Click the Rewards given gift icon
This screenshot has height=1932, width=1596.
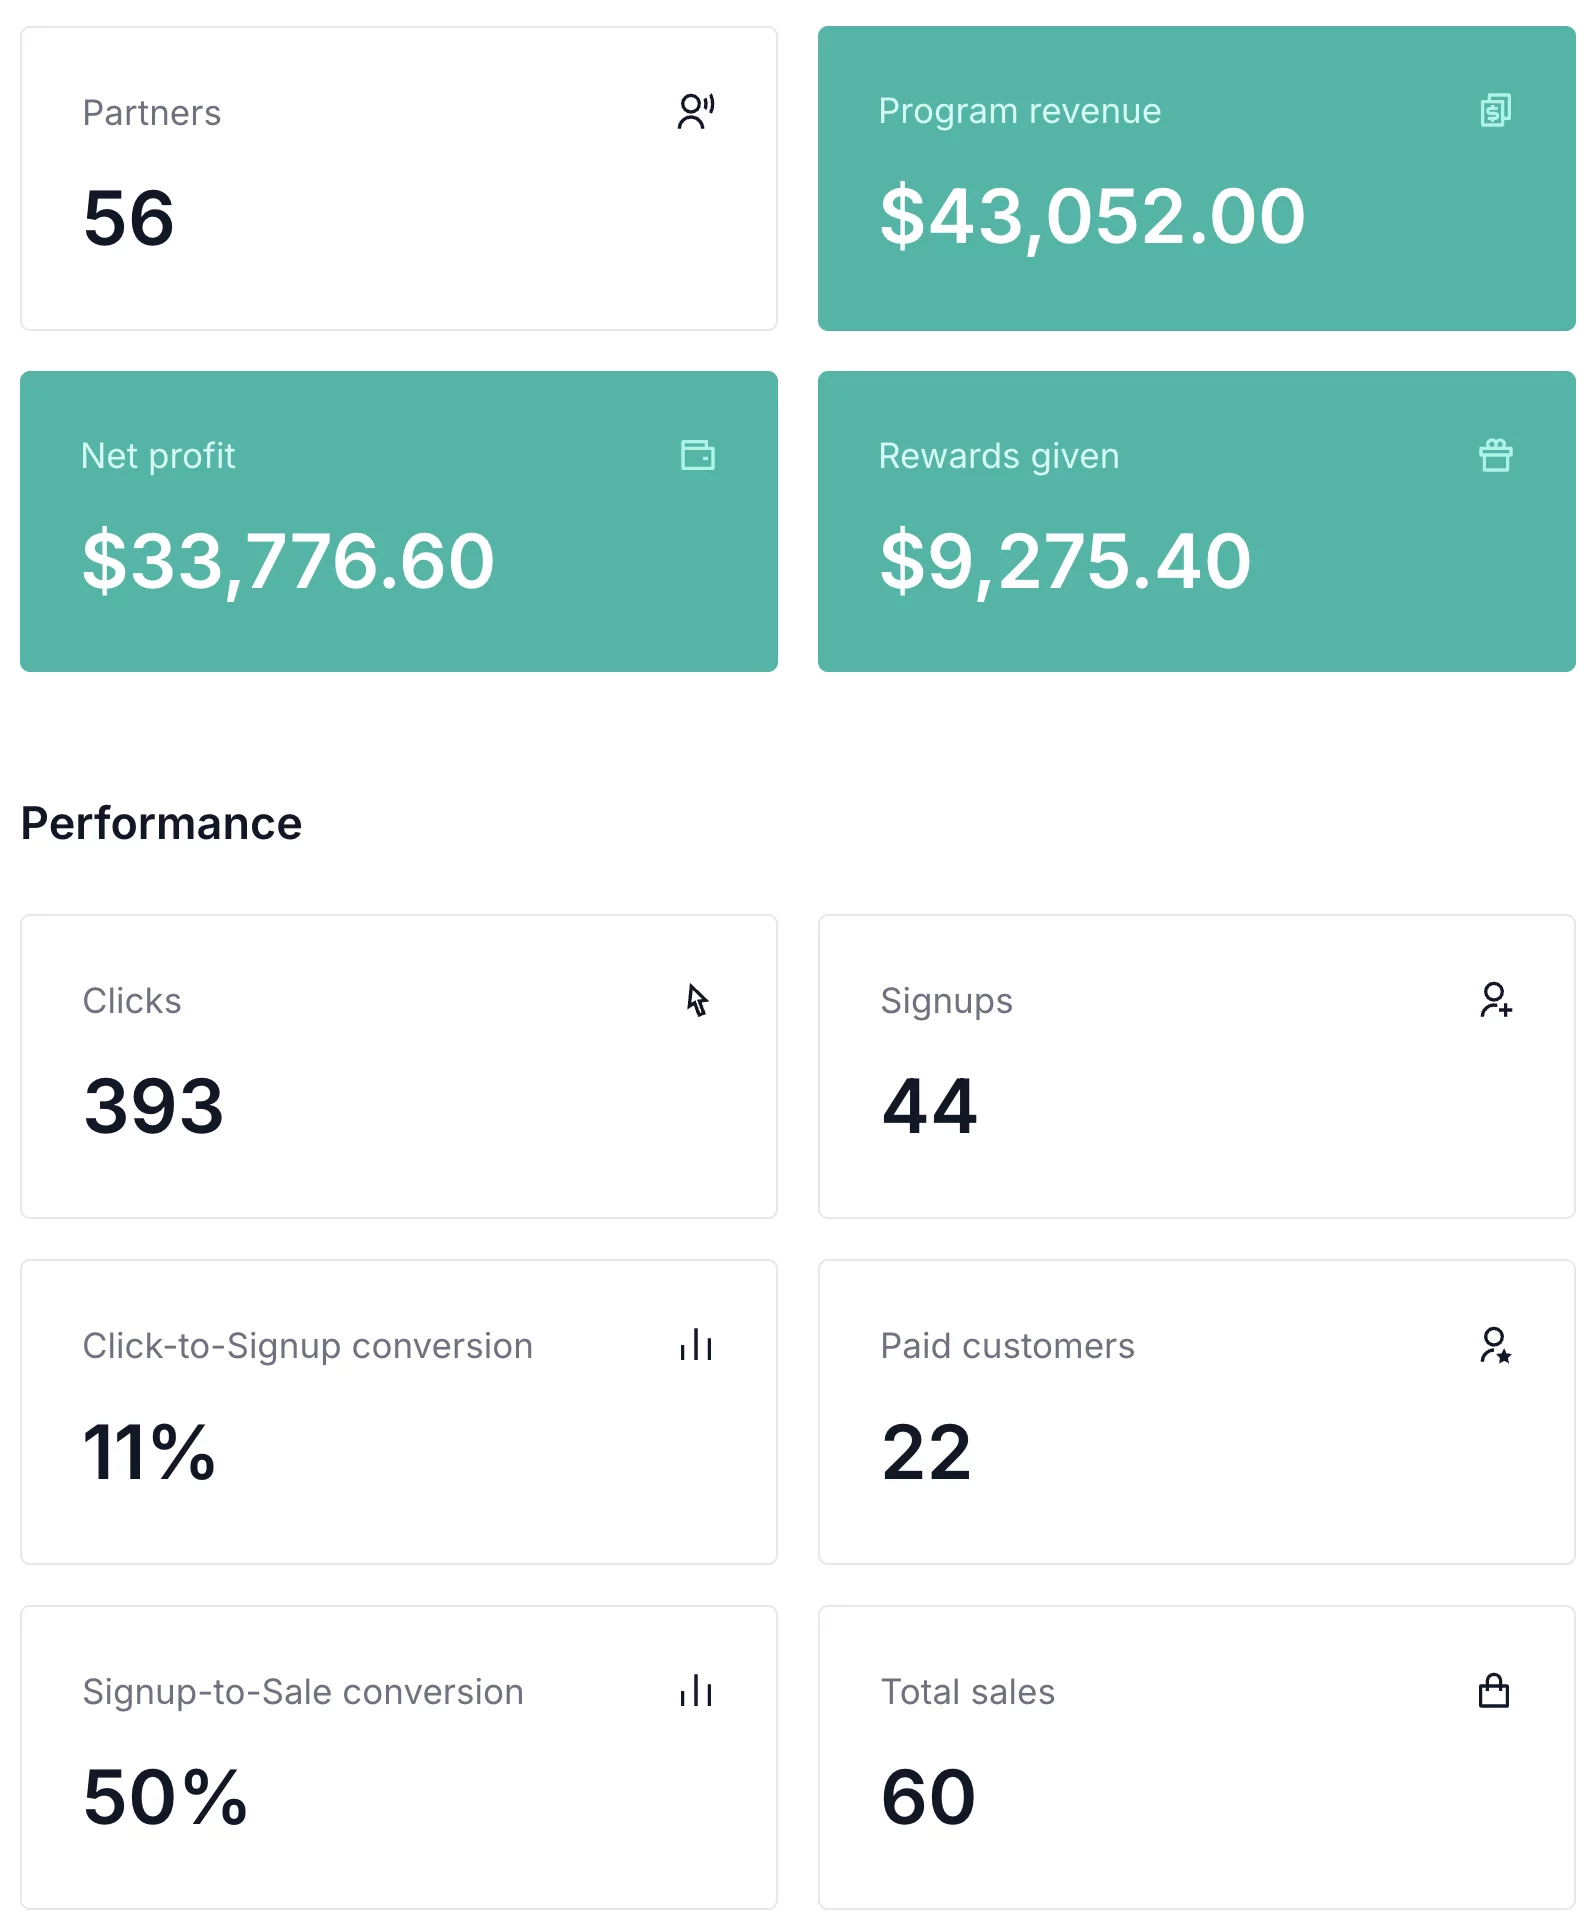(1495, 455)
